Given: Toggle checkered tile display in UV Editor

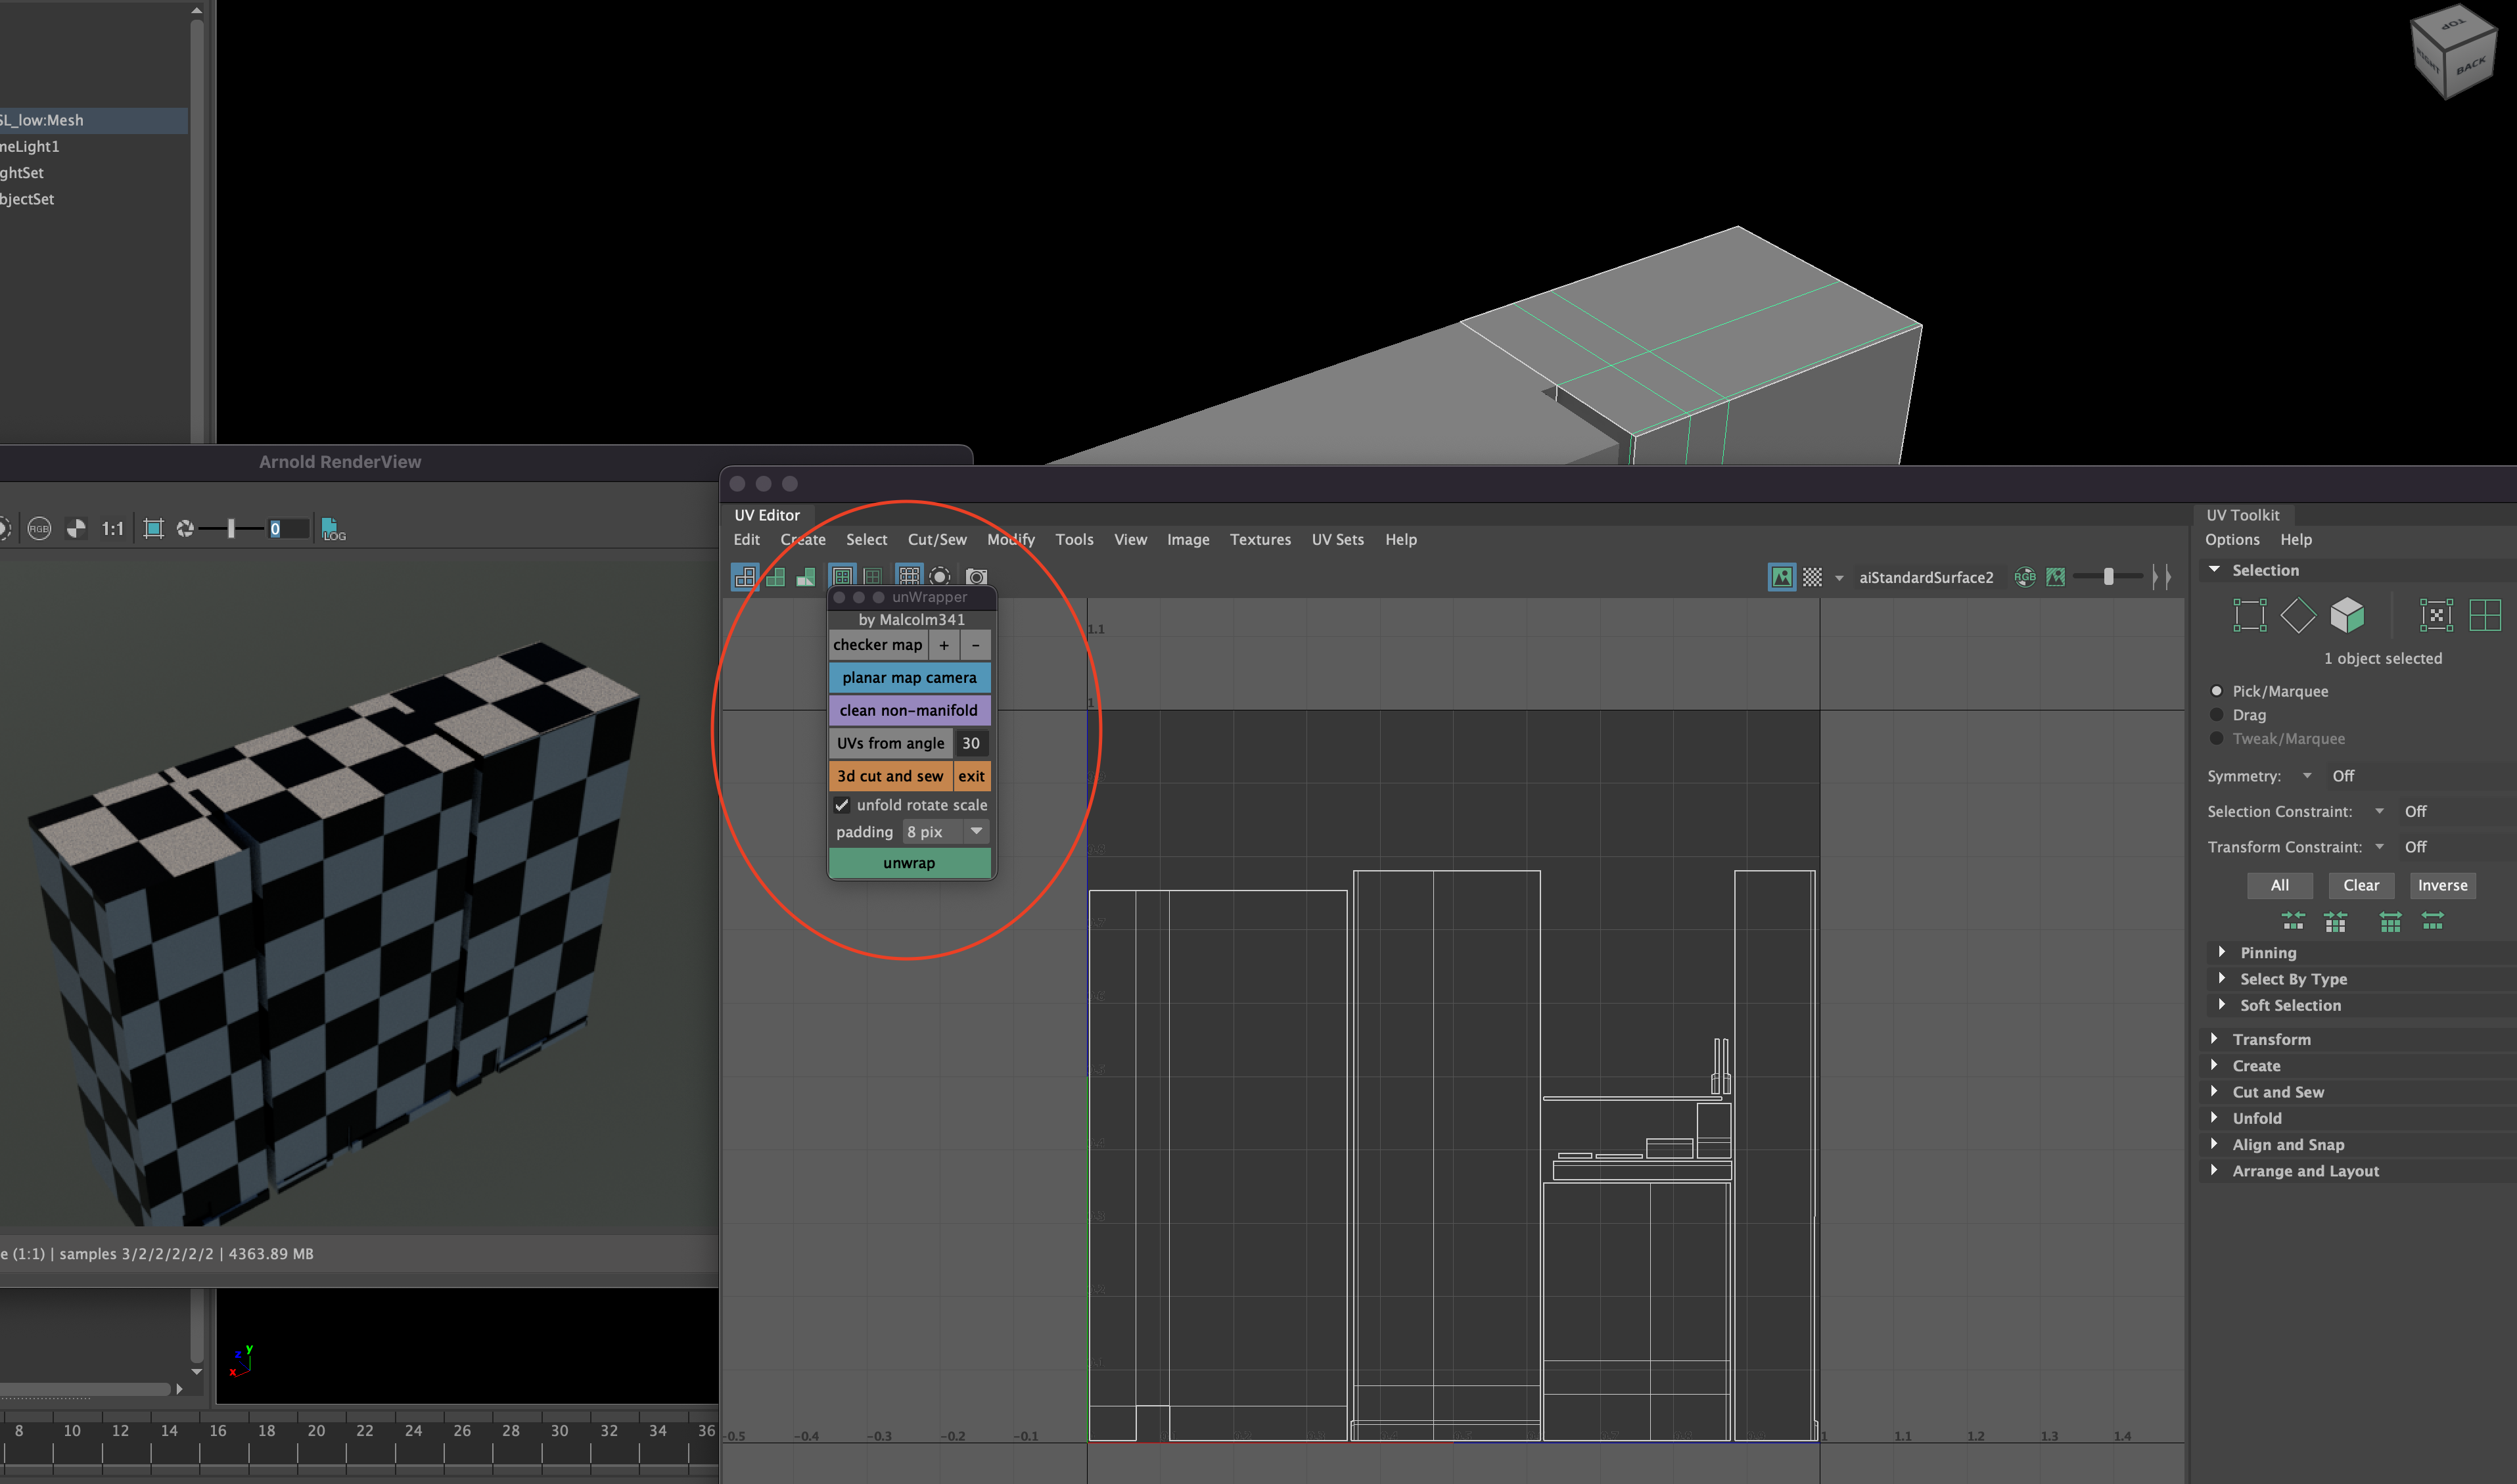Looking at the screenshot, I should 1812,577.
